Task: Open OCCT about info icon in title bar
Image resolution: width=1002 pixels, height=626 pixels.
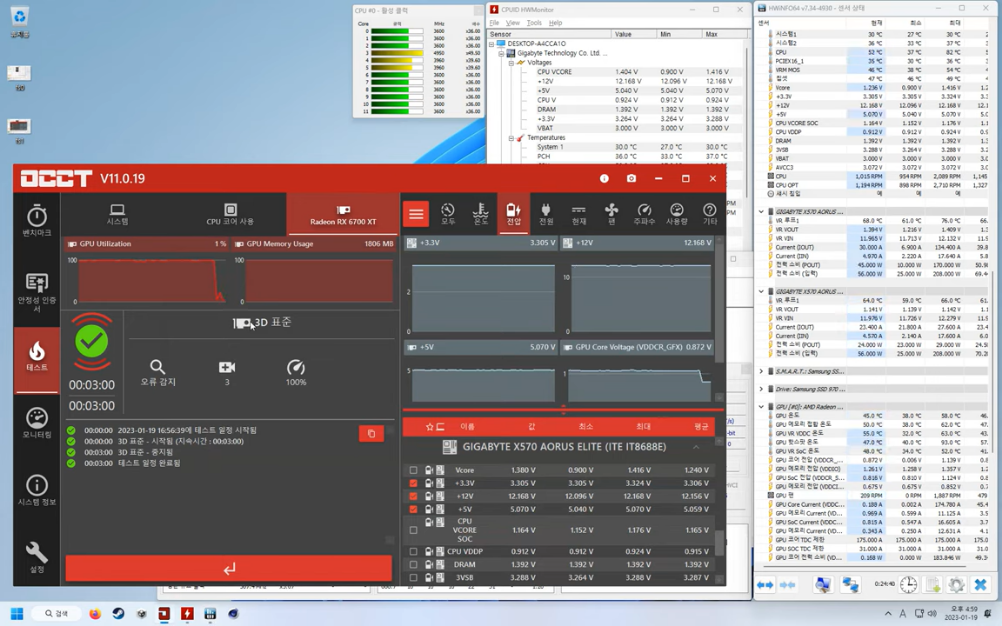Action: coord(604,179)
